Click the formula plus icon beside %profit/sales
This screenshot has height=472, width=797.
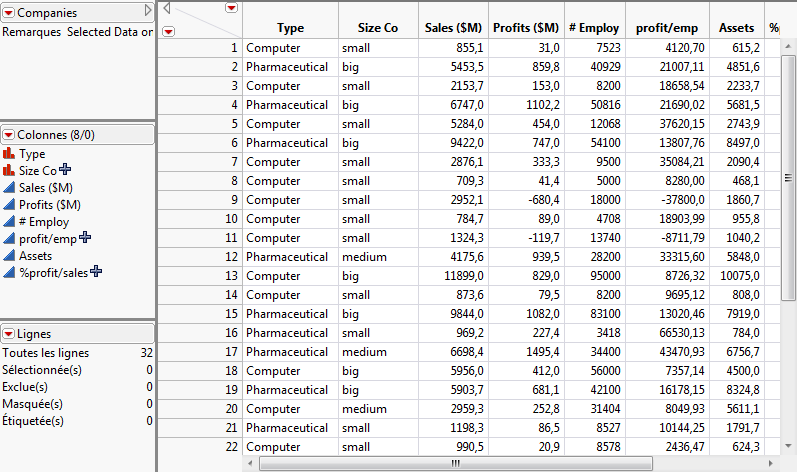pos(96,272)
